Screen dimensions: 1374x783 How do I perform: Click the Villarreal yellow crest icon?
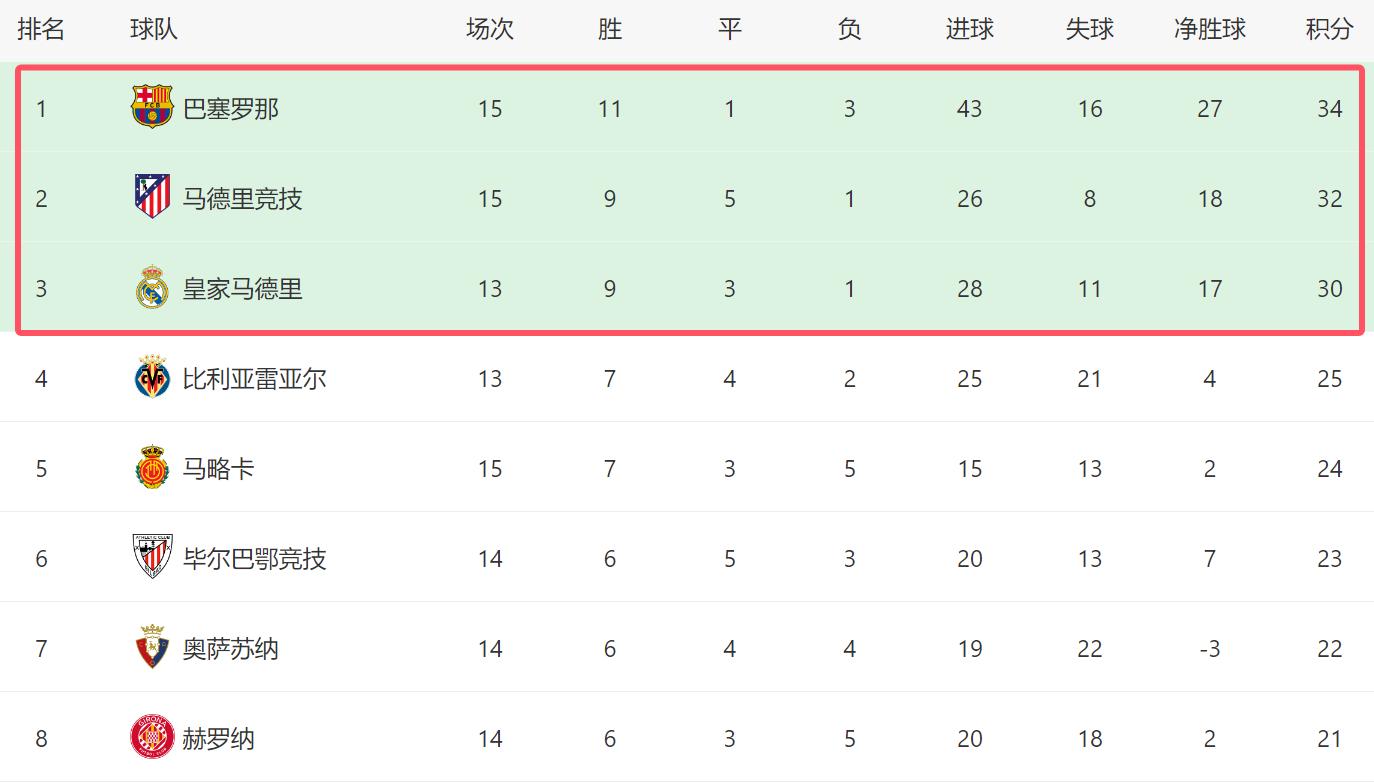152,377
